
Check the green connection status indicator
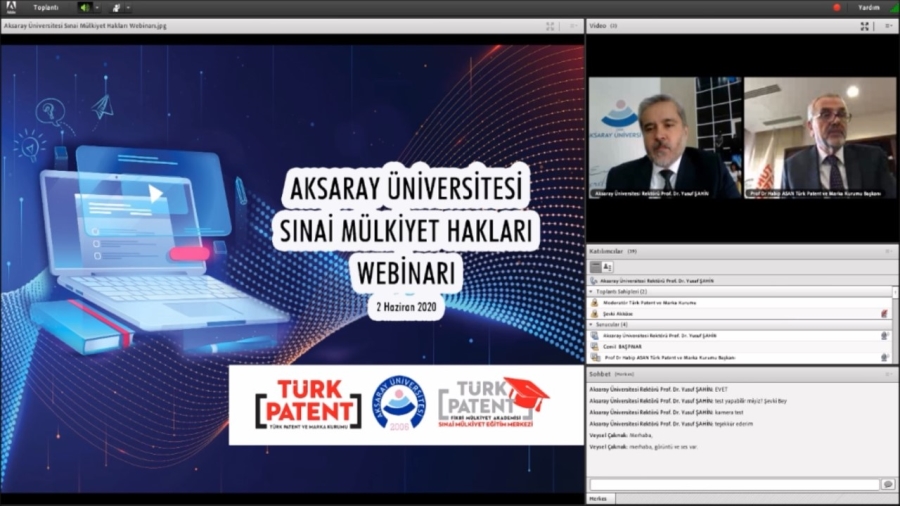tap(895, 7)
